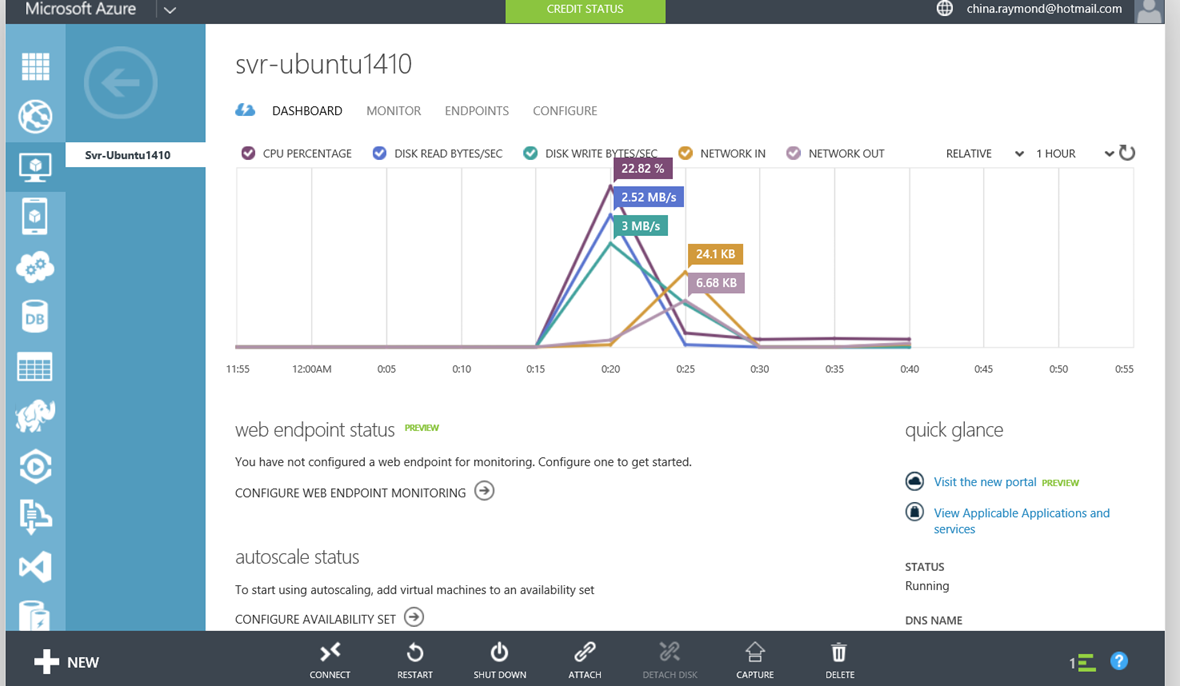Go back using the circled arrow
Screen dimensions: 1180x686
(120, 83)
